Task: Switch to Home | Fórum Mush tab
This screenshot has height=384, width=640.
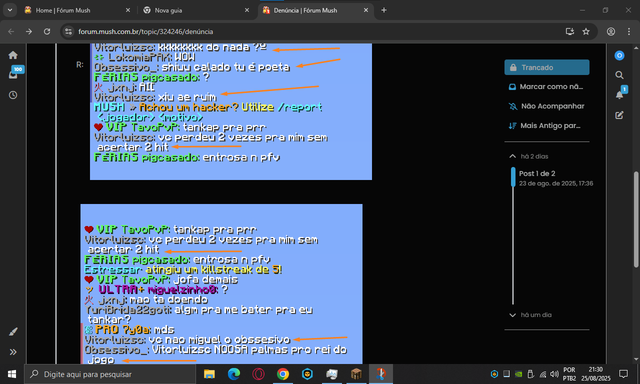Action: coord(78,10)
